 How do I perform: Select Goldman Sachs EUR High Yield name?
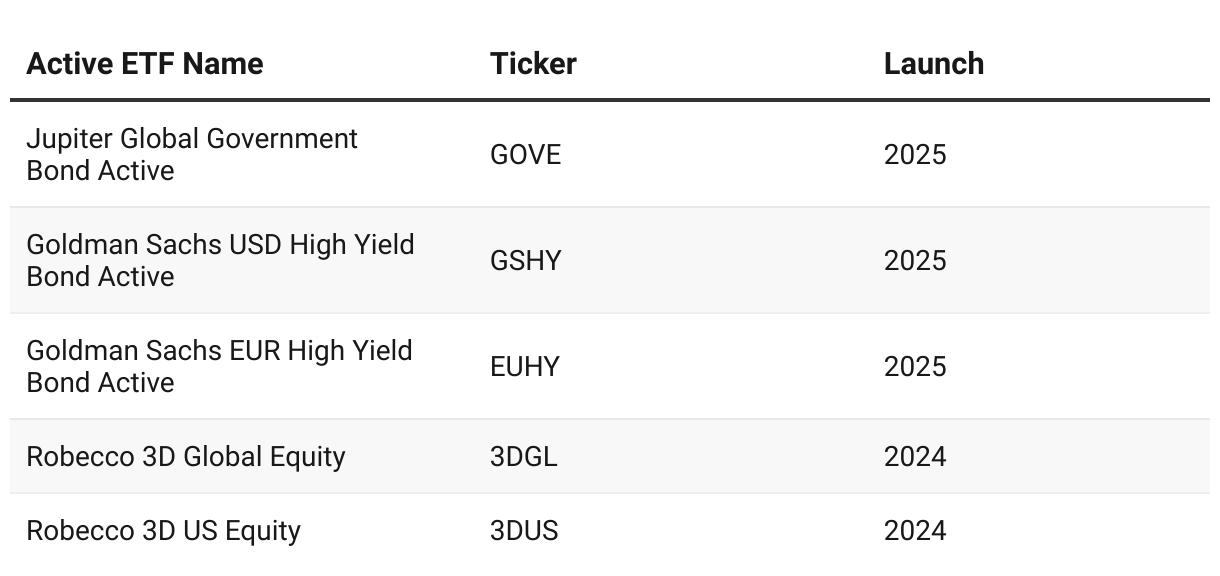[219, 366]
